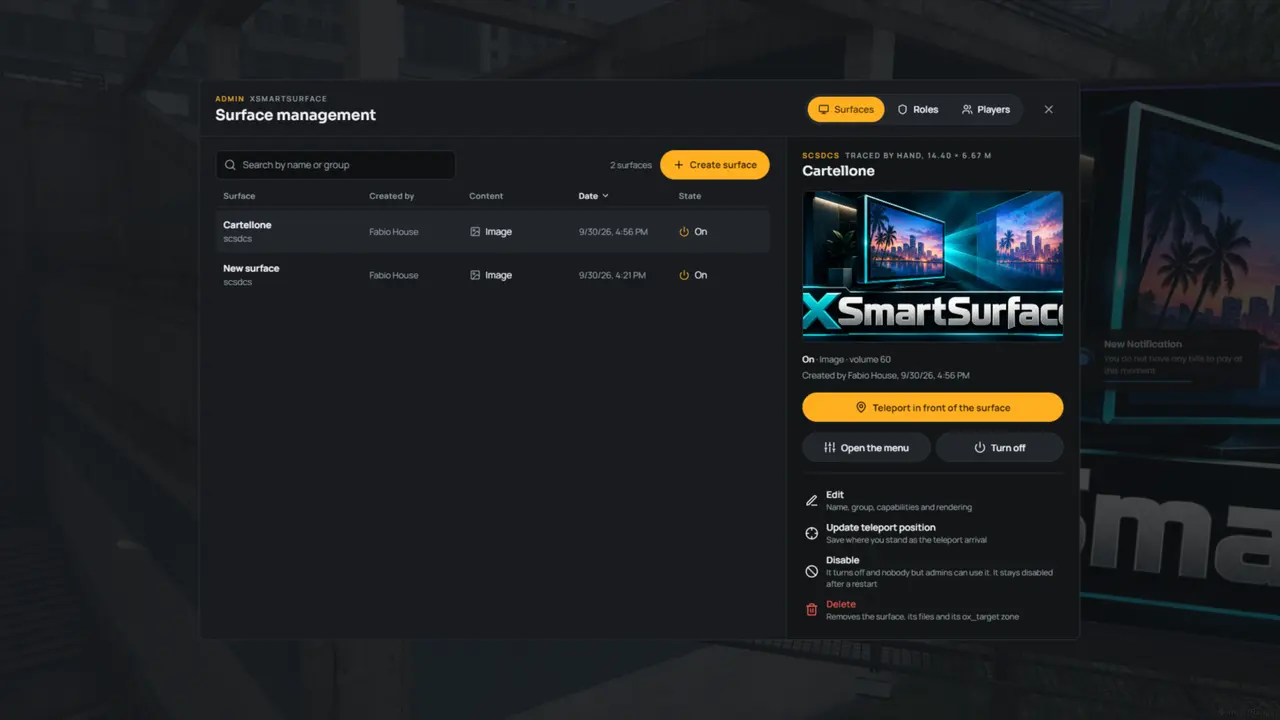Click the 2 surfaces count label
1280x720 pixels.
(x=631, y=165)
